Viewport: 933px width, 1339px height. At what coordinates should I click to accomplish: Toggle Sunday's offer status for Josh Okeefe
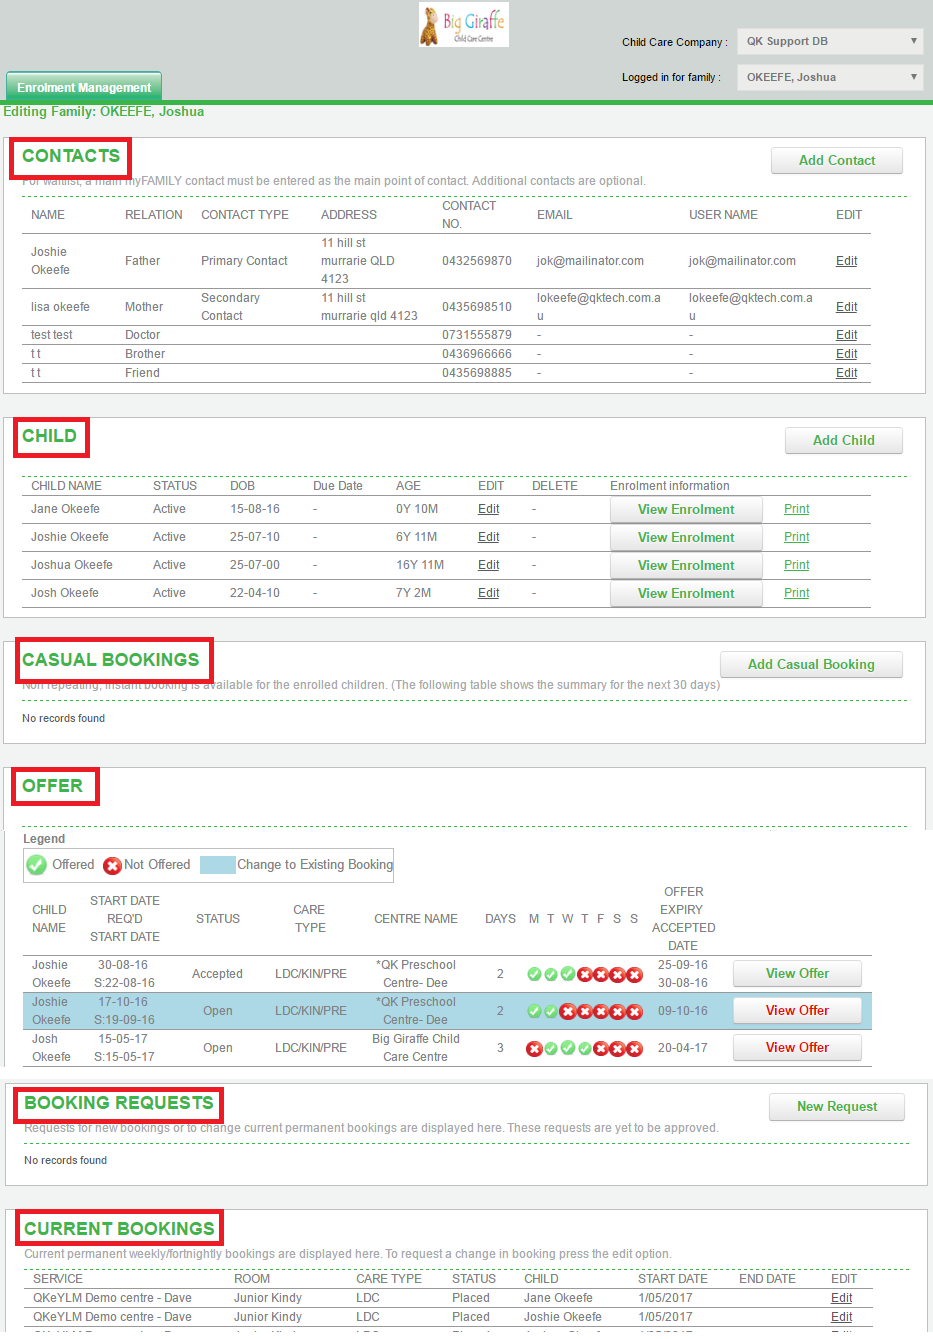point(634,1048)
